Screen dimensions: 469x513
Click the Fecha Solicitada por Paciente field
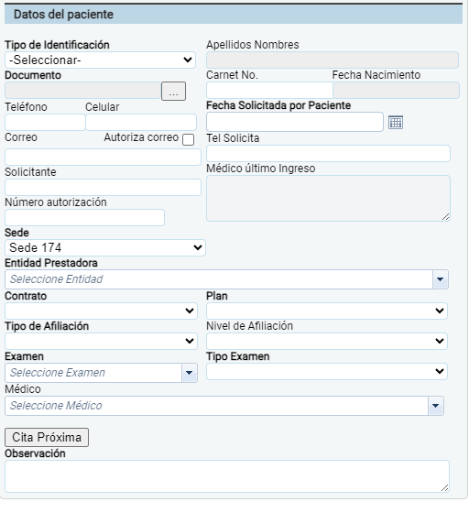(x=295, y=122)
